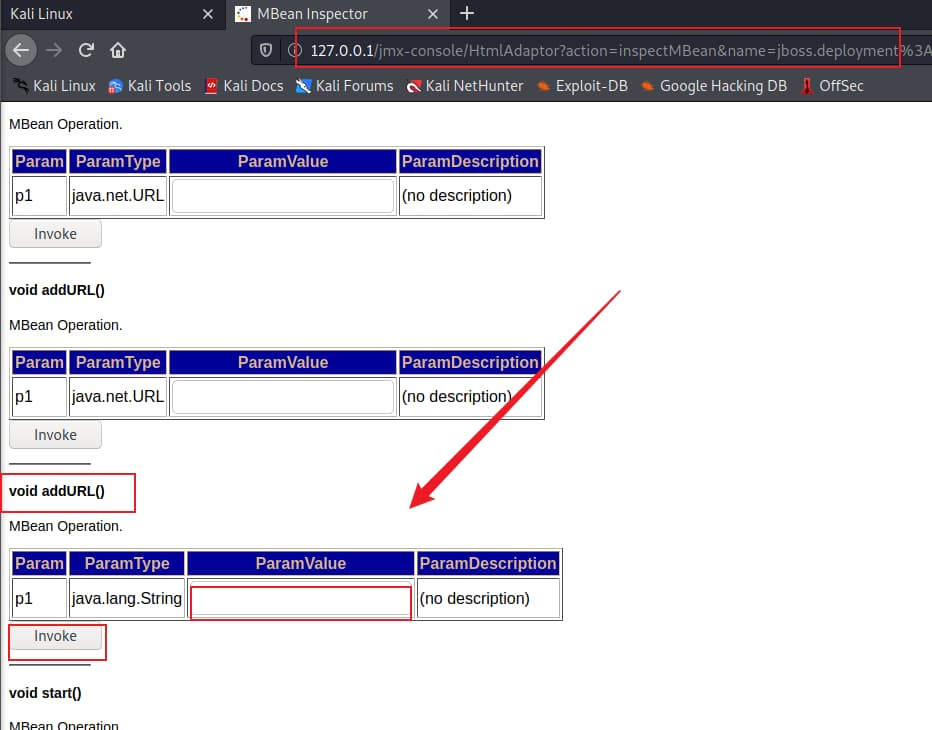Close the Kali Linux tab
Viewport: 932px width, 730px height.
coord(207,14)
